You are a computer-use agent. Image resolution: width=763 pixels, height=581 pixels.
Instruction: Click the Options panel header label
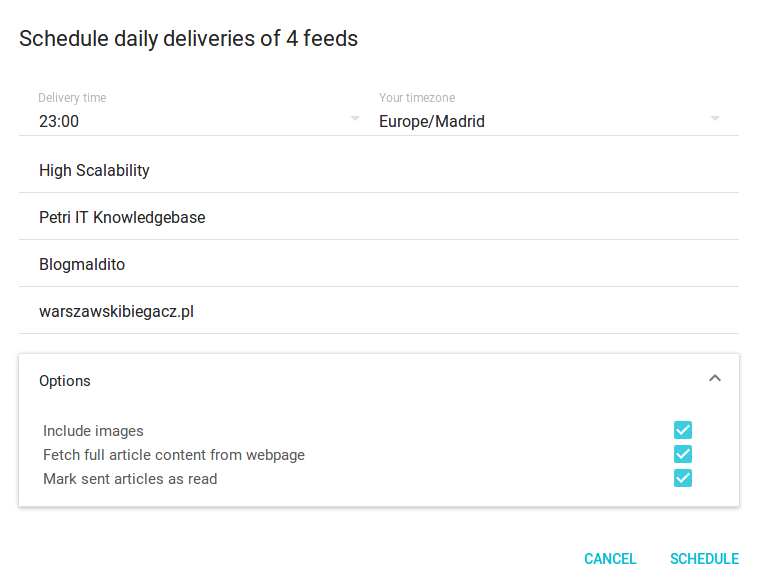coord(65,381)
